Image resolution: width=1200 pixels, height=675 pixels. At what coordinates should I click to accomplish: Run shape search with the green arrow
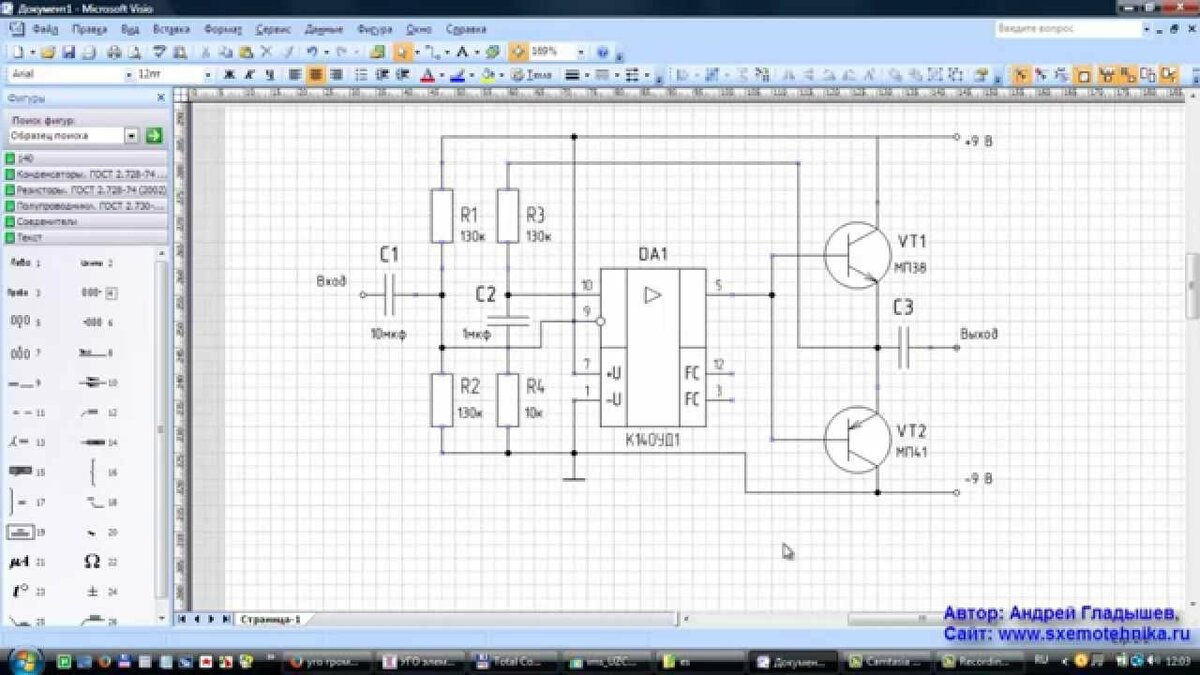[x=154, y=135]
